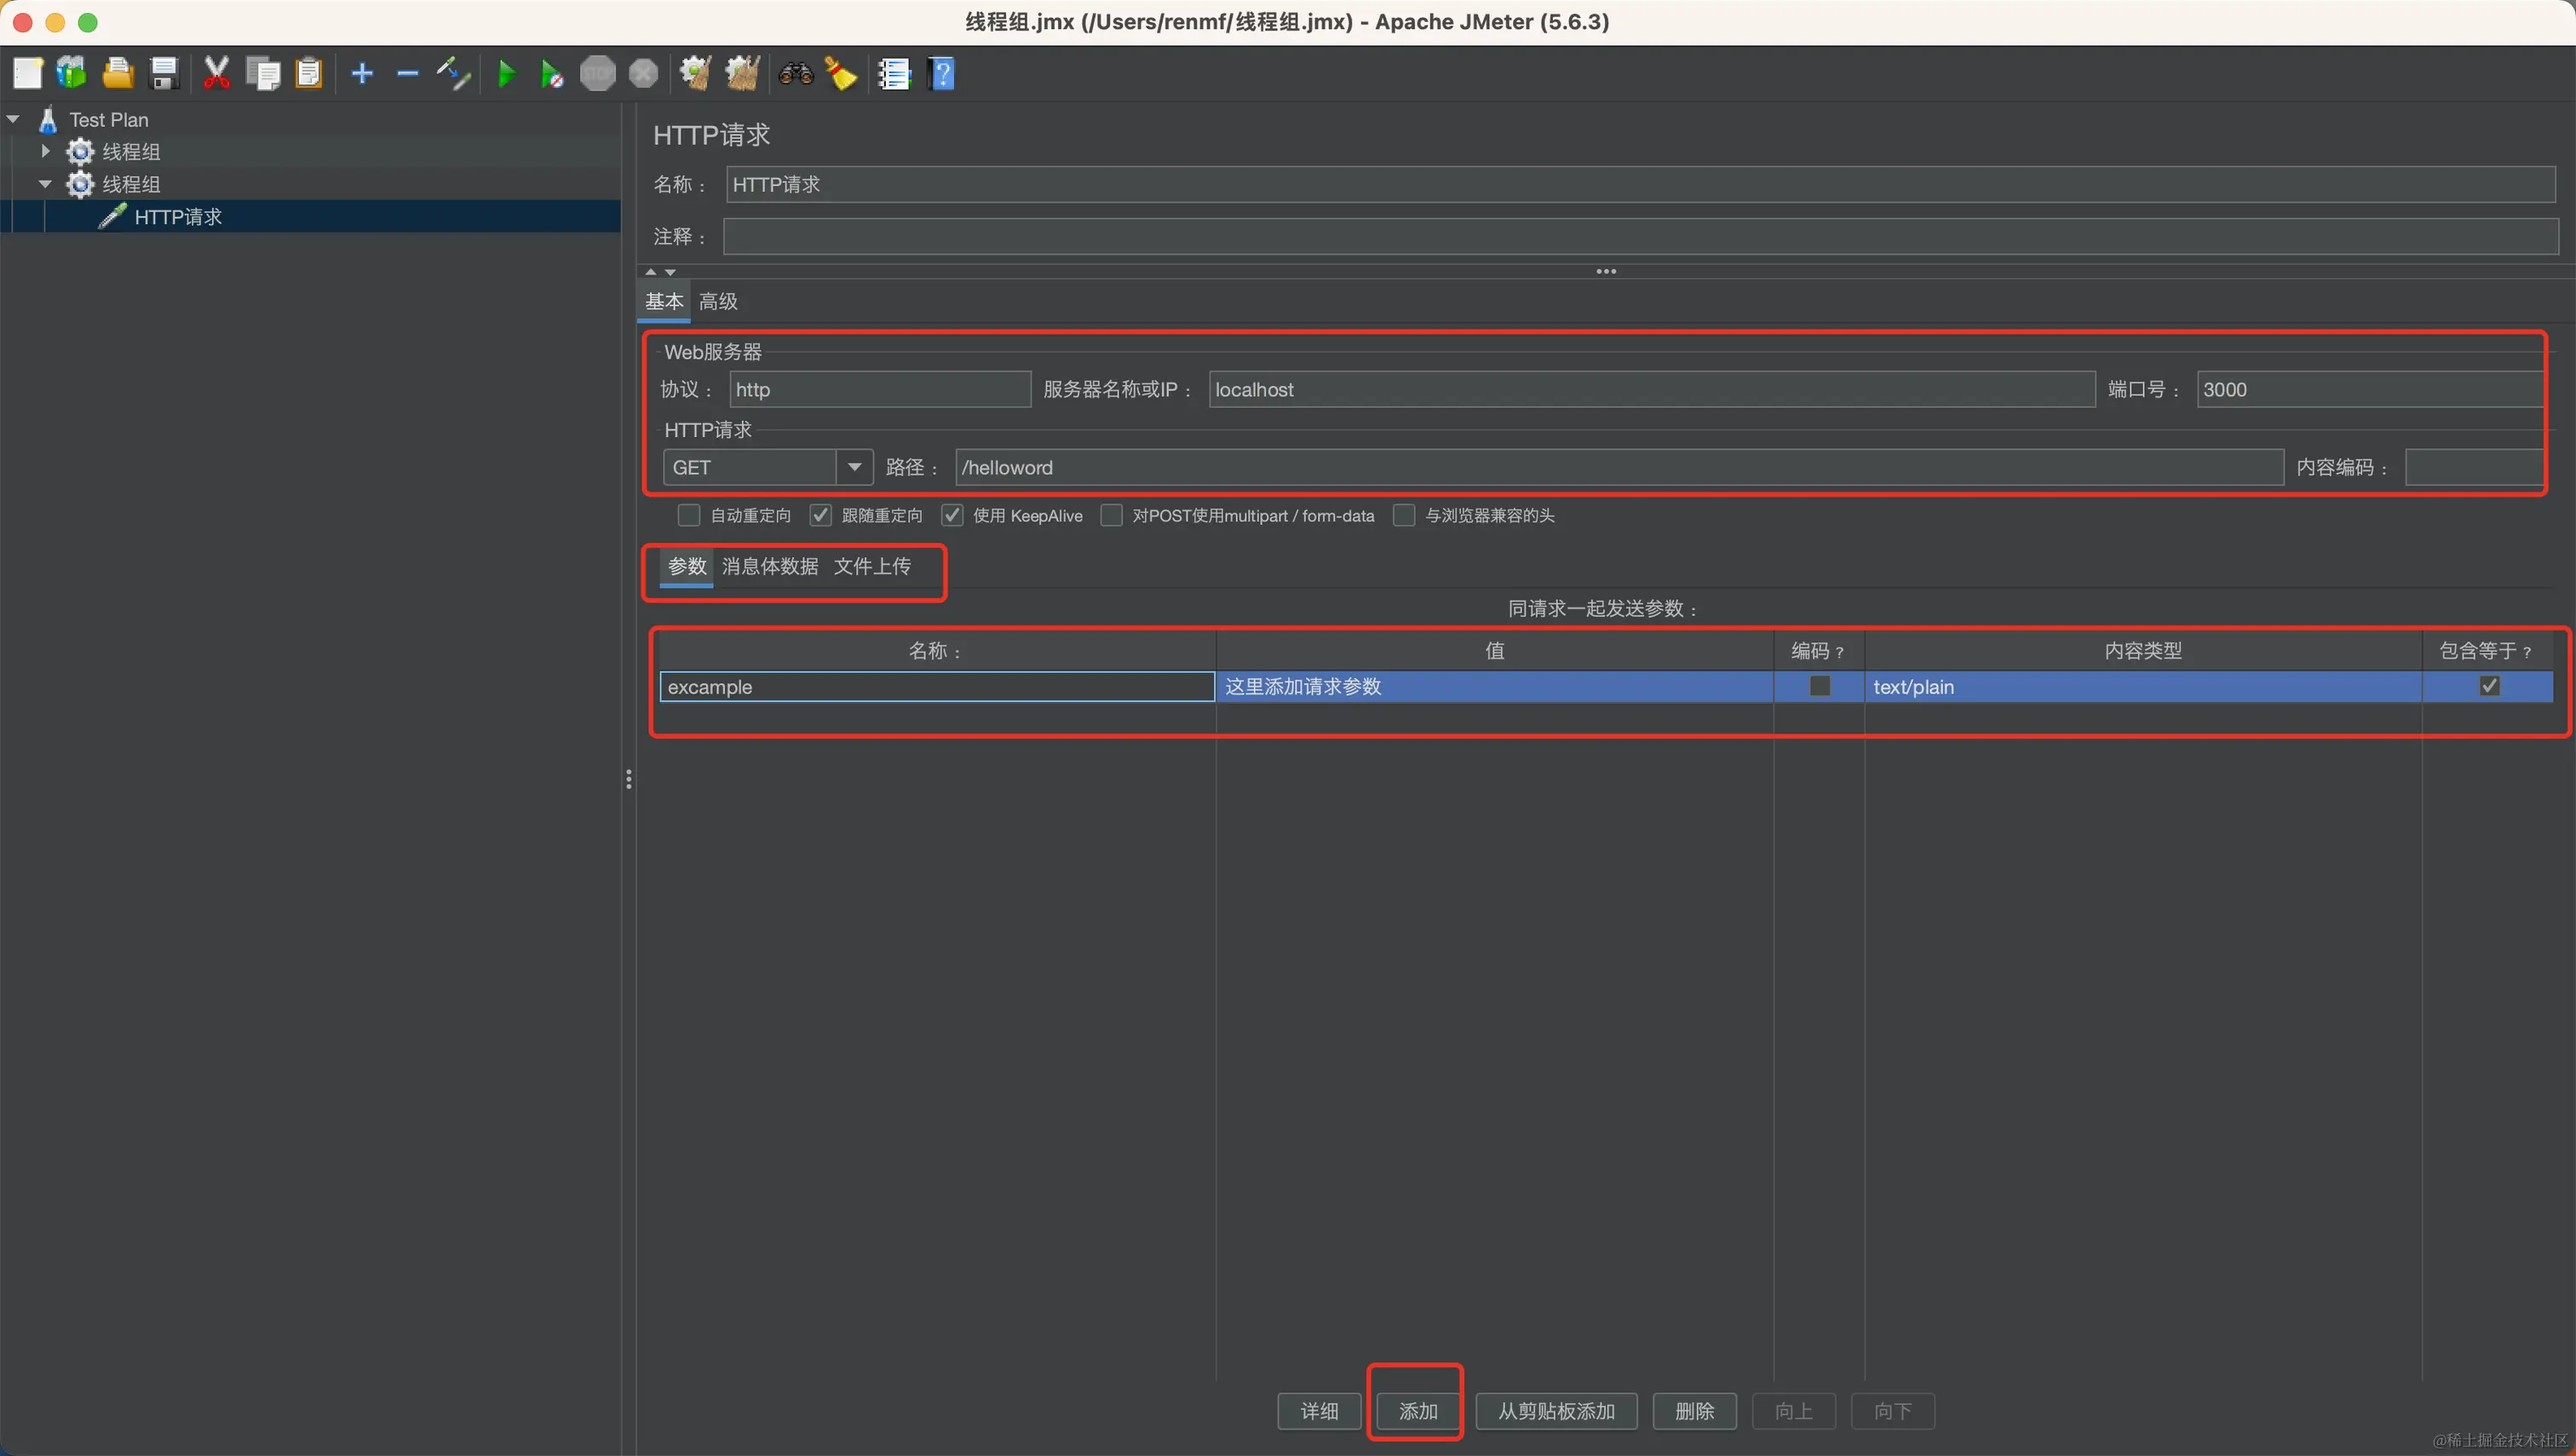Click the excample name cell

937,686
